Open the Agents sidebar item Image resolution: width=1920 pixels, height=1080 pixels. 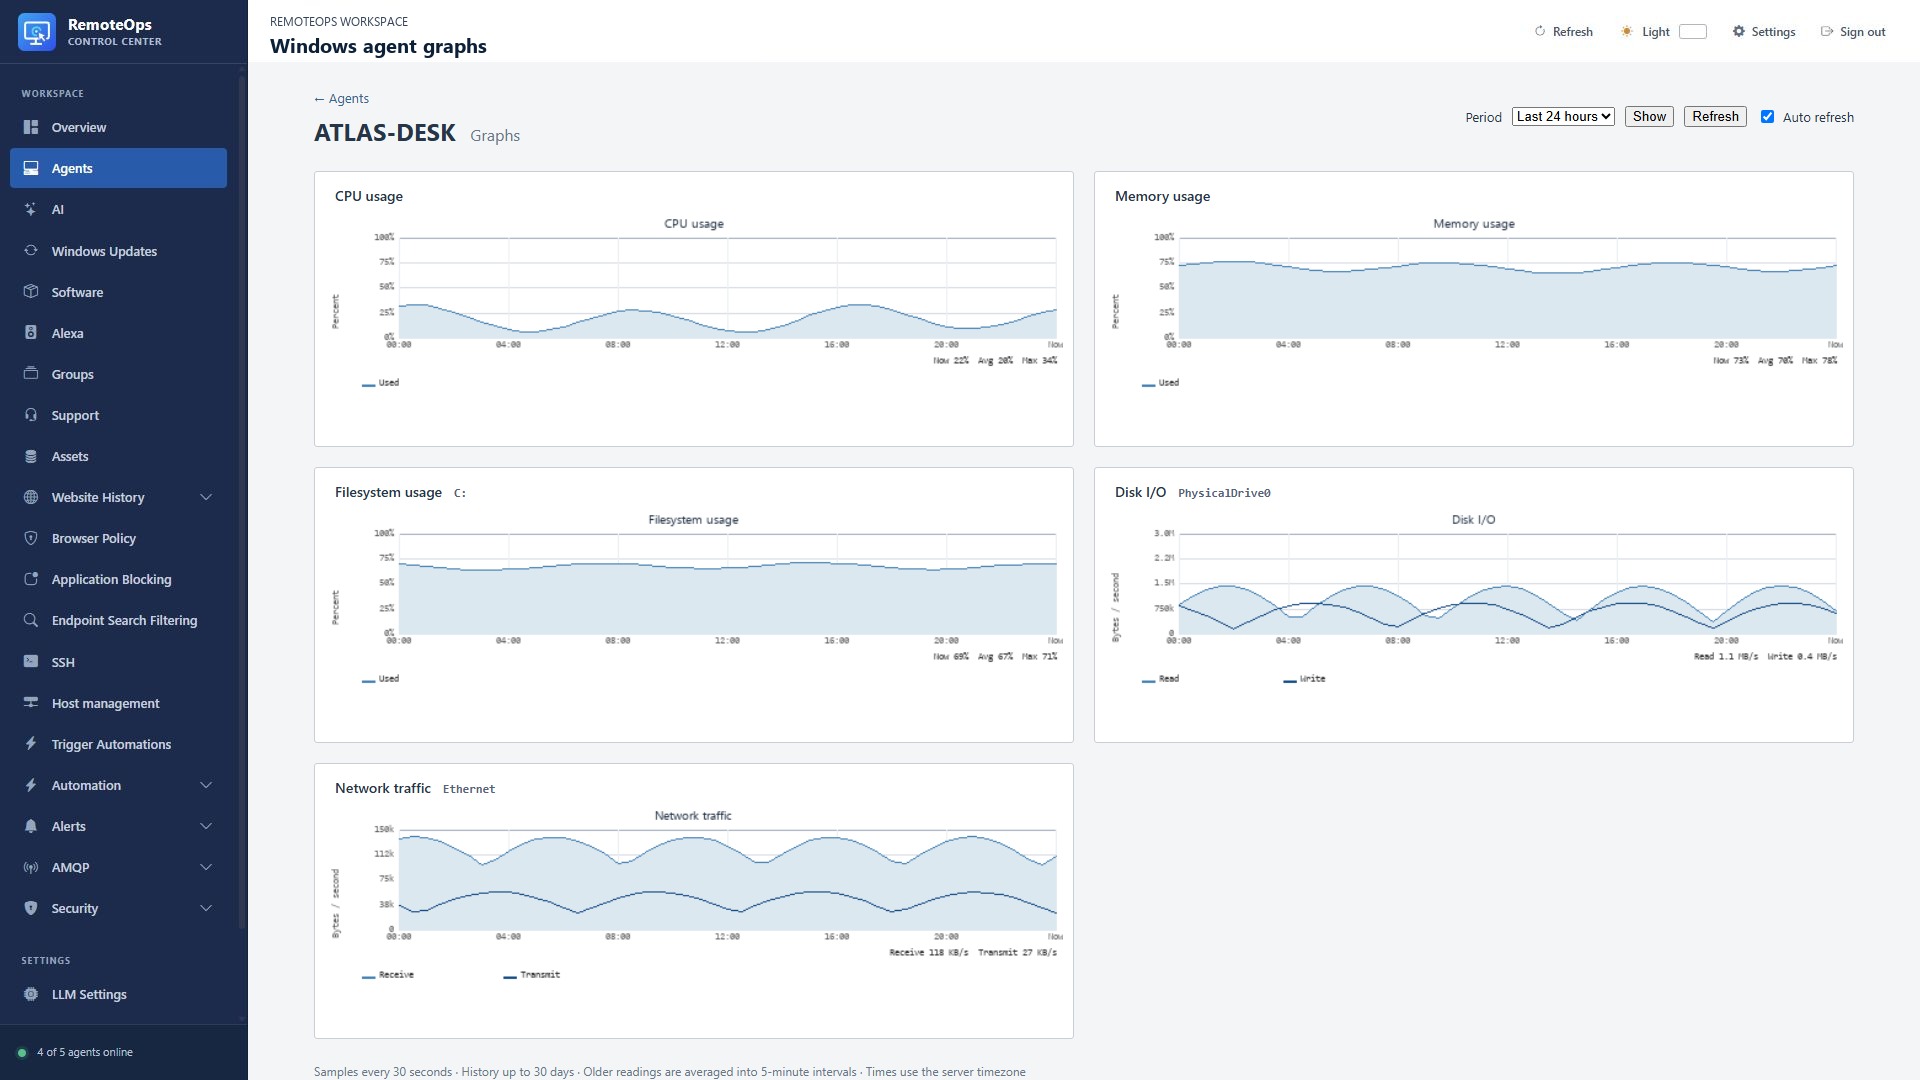pyautogui.click(x=118, y=168)
